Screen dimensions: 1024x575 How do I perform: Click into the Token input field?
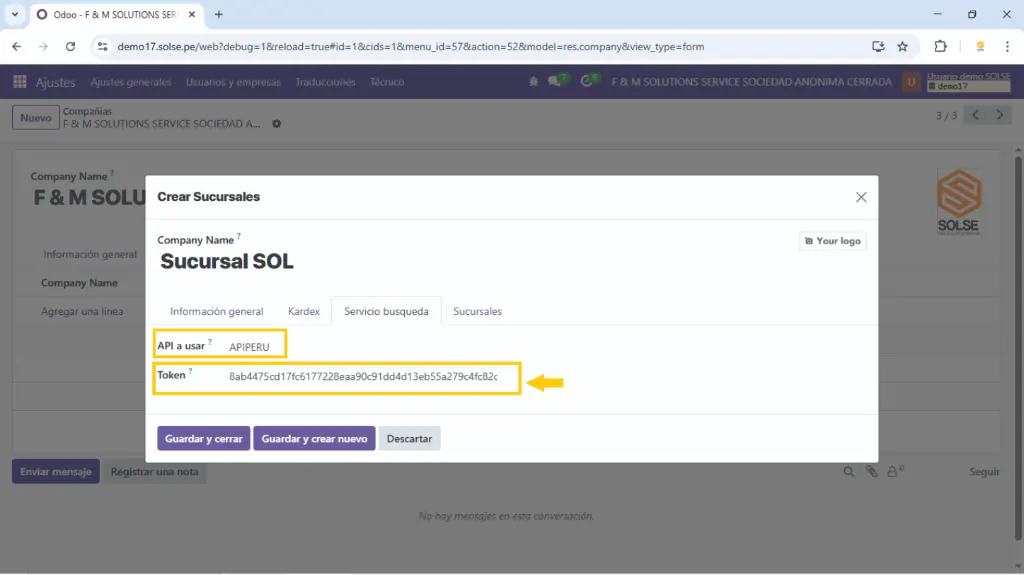(x=363, y=377)
